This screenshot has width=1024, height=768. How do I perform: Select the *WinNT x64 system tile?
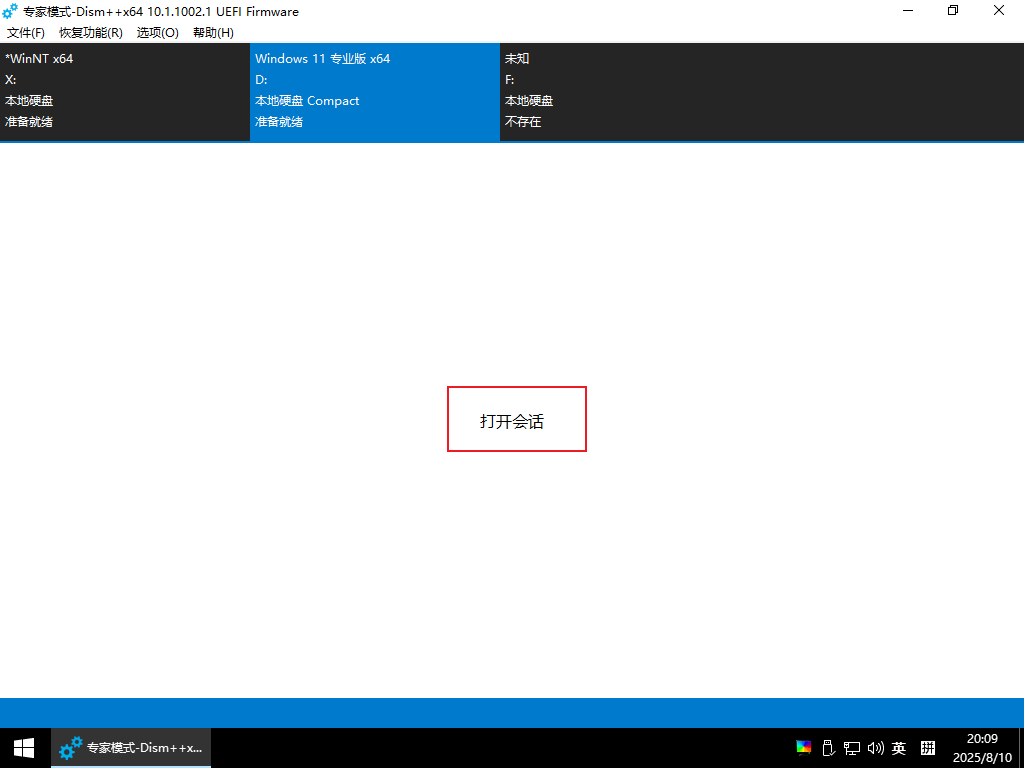coord(125,92)
